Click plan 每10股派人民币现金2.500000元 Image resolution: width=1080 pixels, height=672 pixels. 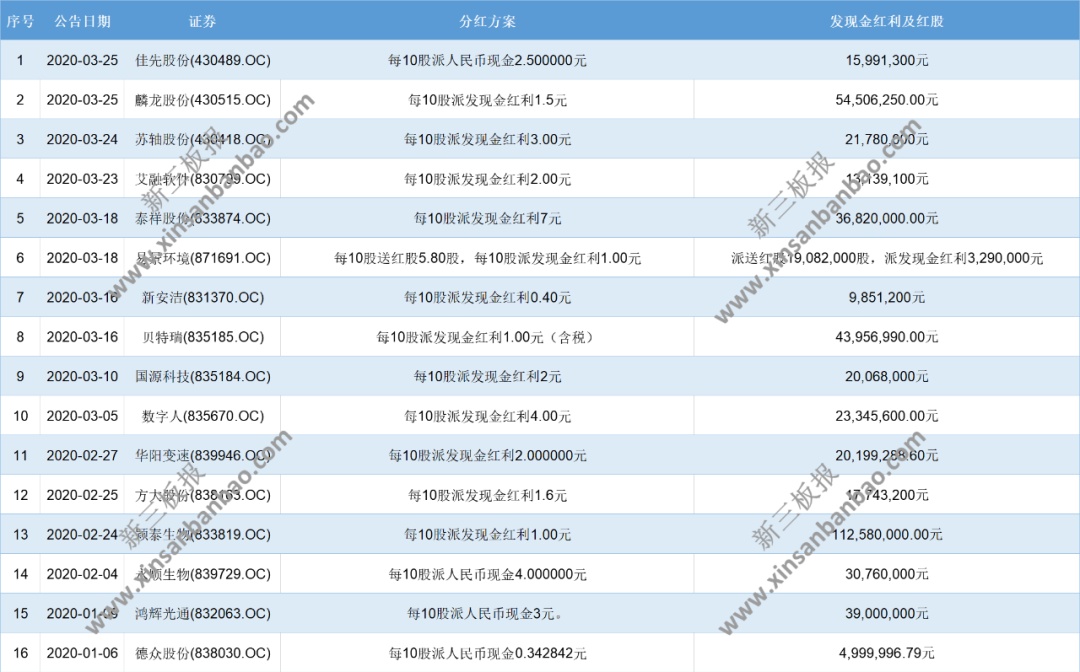488,61
